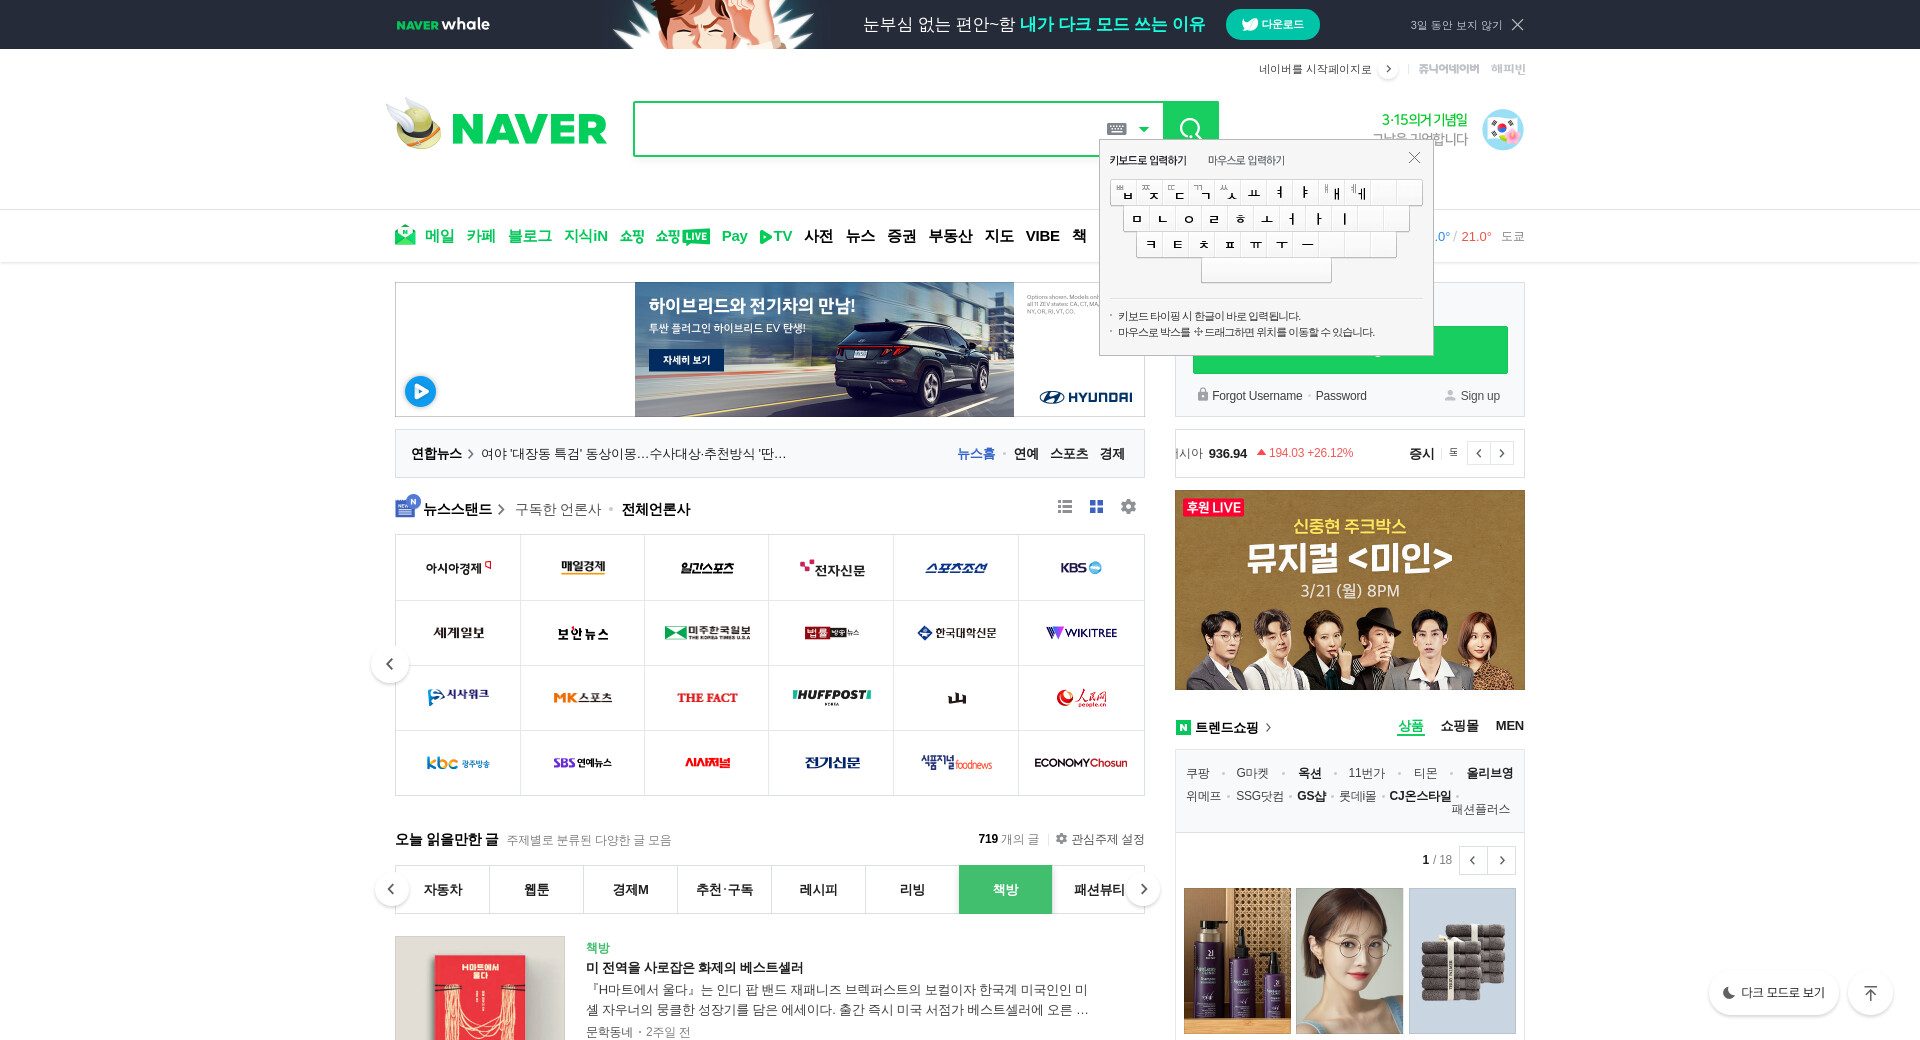The width and height of the screenshot is (1920, 1040).
Task: Open the 부동산 menu link
Action: tap(951, 236)
